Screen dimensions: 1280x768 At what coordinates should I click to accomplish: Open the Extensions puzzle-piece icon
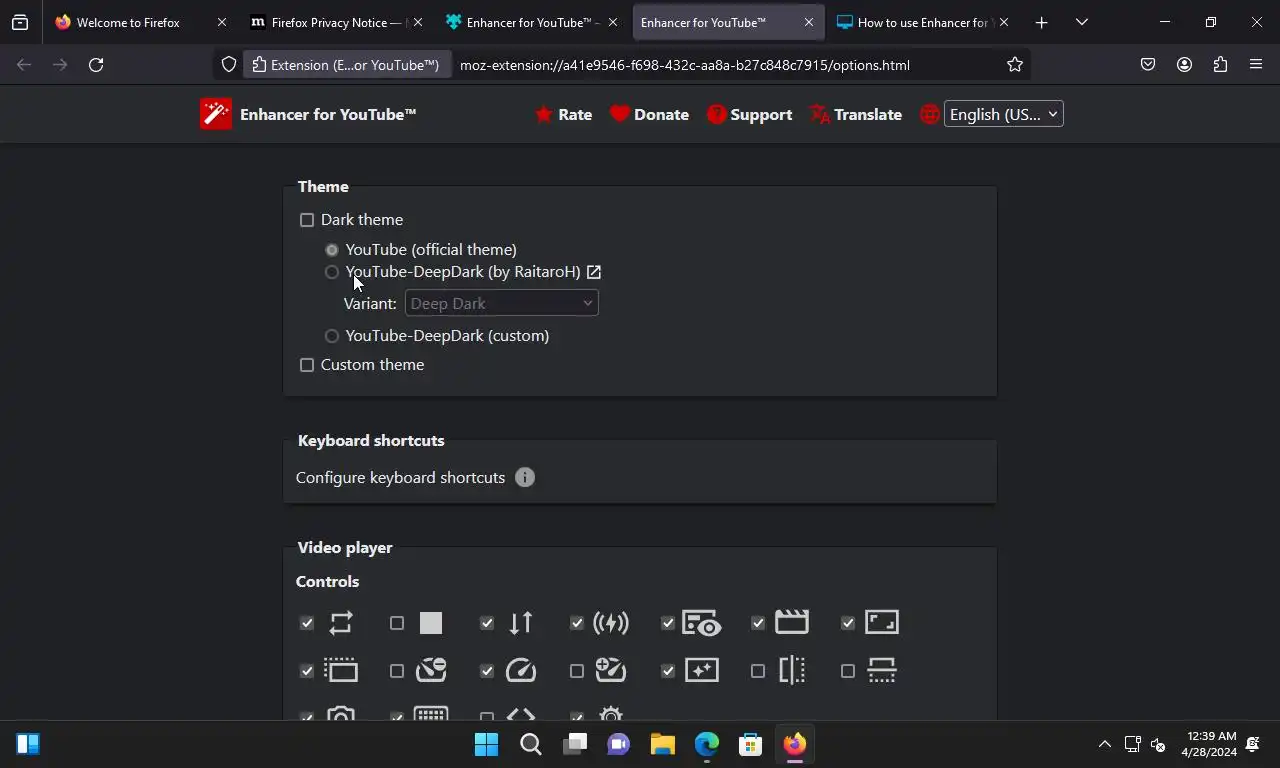[x=1220, y=64]
